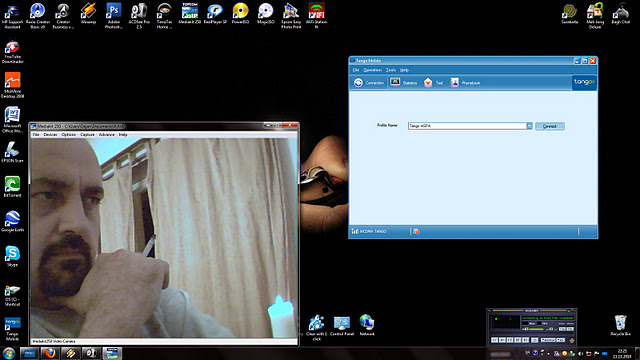Open the Capture menu in the Mediakit 250 window
The width and height of the screenshot is (640, 360).
coord(87,135)
